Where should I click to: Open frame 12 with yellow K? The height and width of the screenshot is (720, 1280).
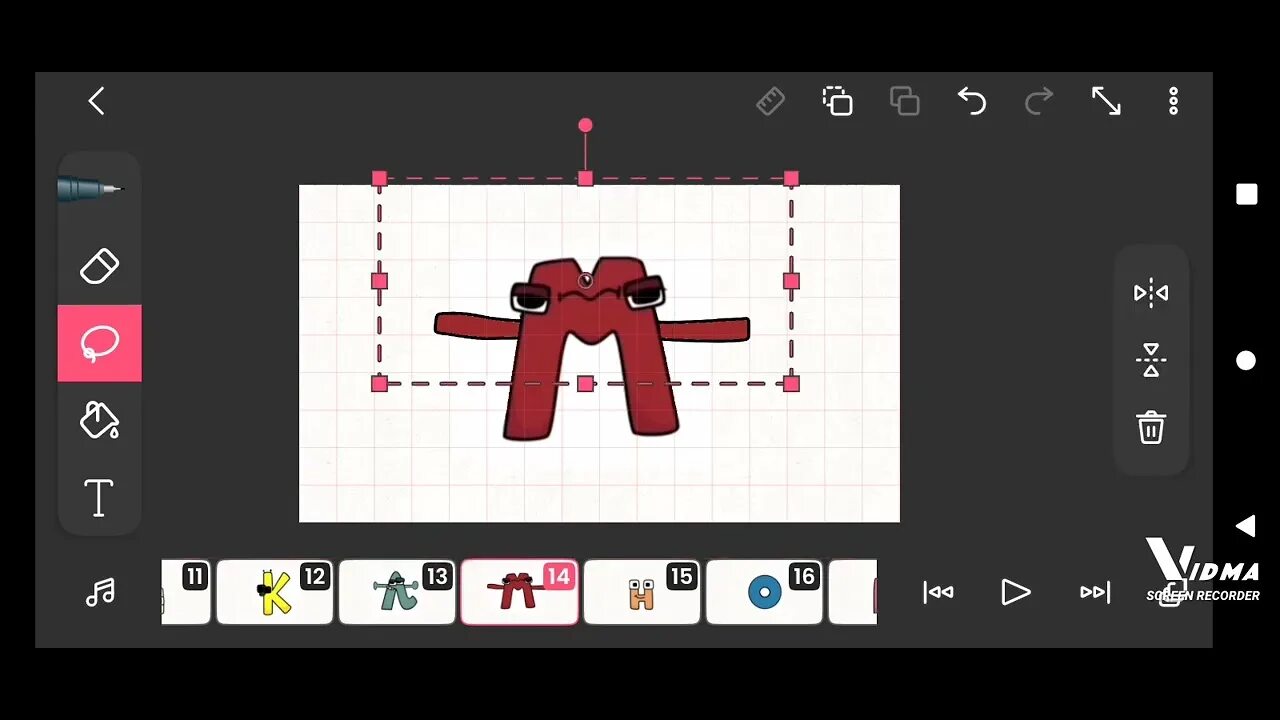[x=275, y=592]
